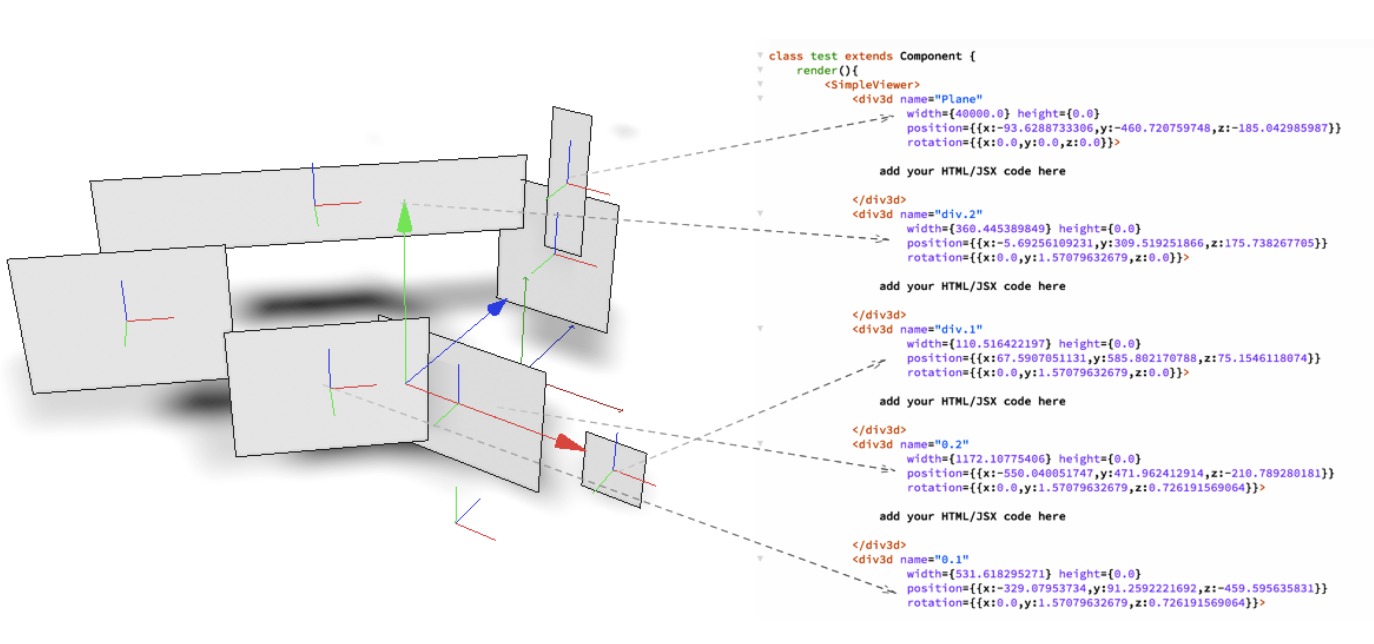Image resolution: width=1374 pixels, height=644 pixels.
Task: Click the name="div.1" attribute
Action: [941, 328]
